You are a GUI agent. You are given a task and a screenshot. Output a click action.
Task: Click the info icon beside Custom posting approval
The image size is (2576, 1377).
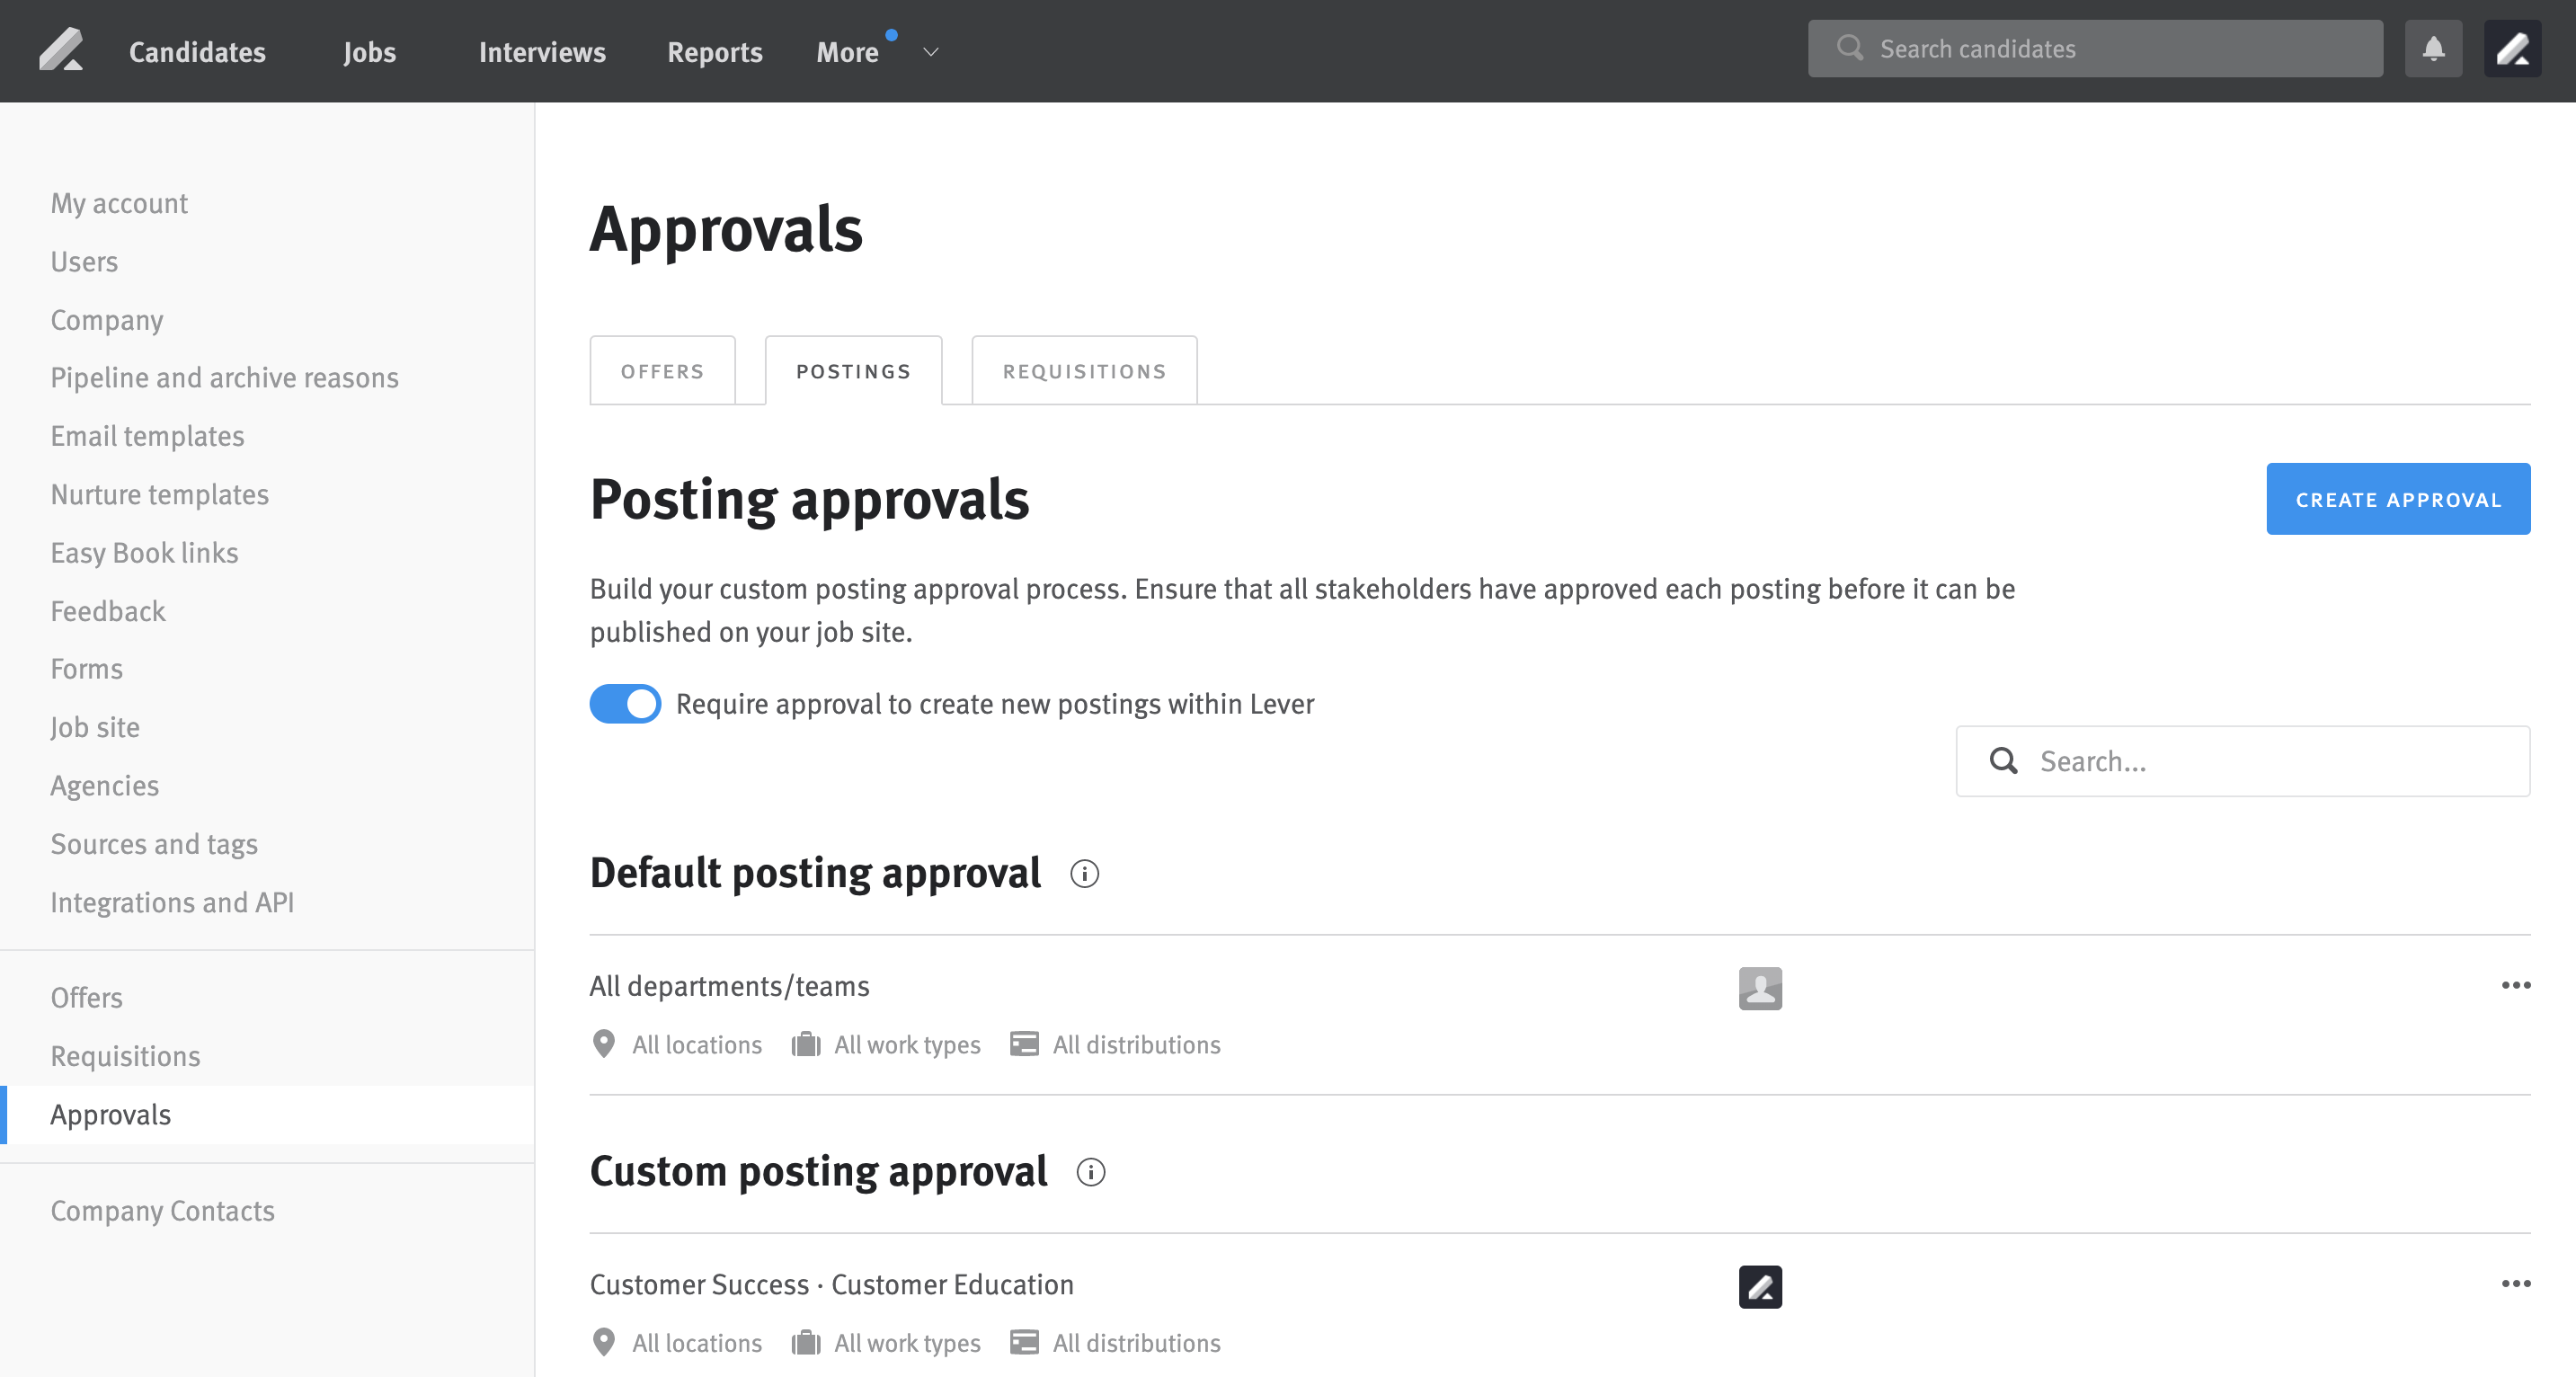[1092, 1172]
